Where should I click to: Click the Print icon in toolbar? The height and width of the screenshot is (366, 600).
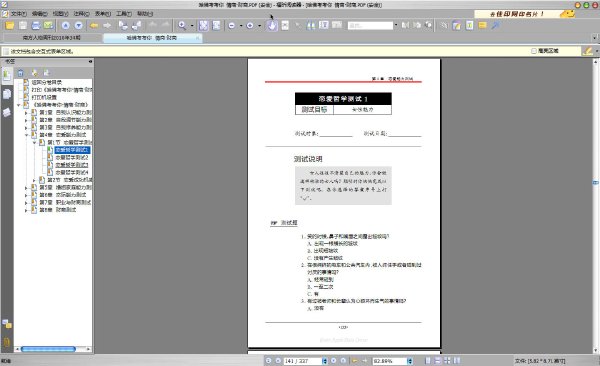(x=36, y=26)
